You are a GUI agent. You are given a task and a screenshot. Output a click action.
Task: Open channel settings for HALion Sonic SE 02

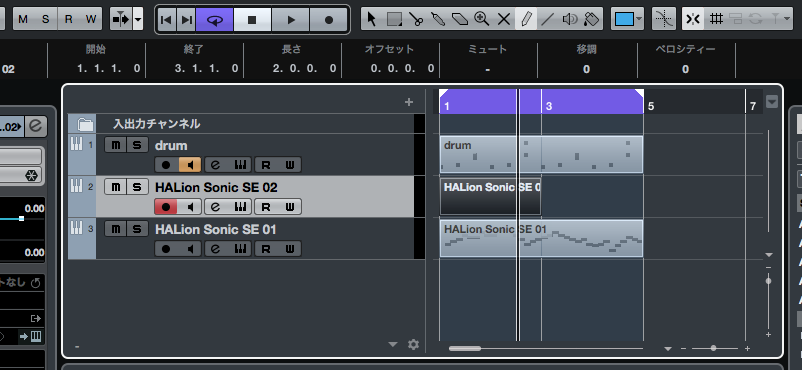click(x=215, y=207)
